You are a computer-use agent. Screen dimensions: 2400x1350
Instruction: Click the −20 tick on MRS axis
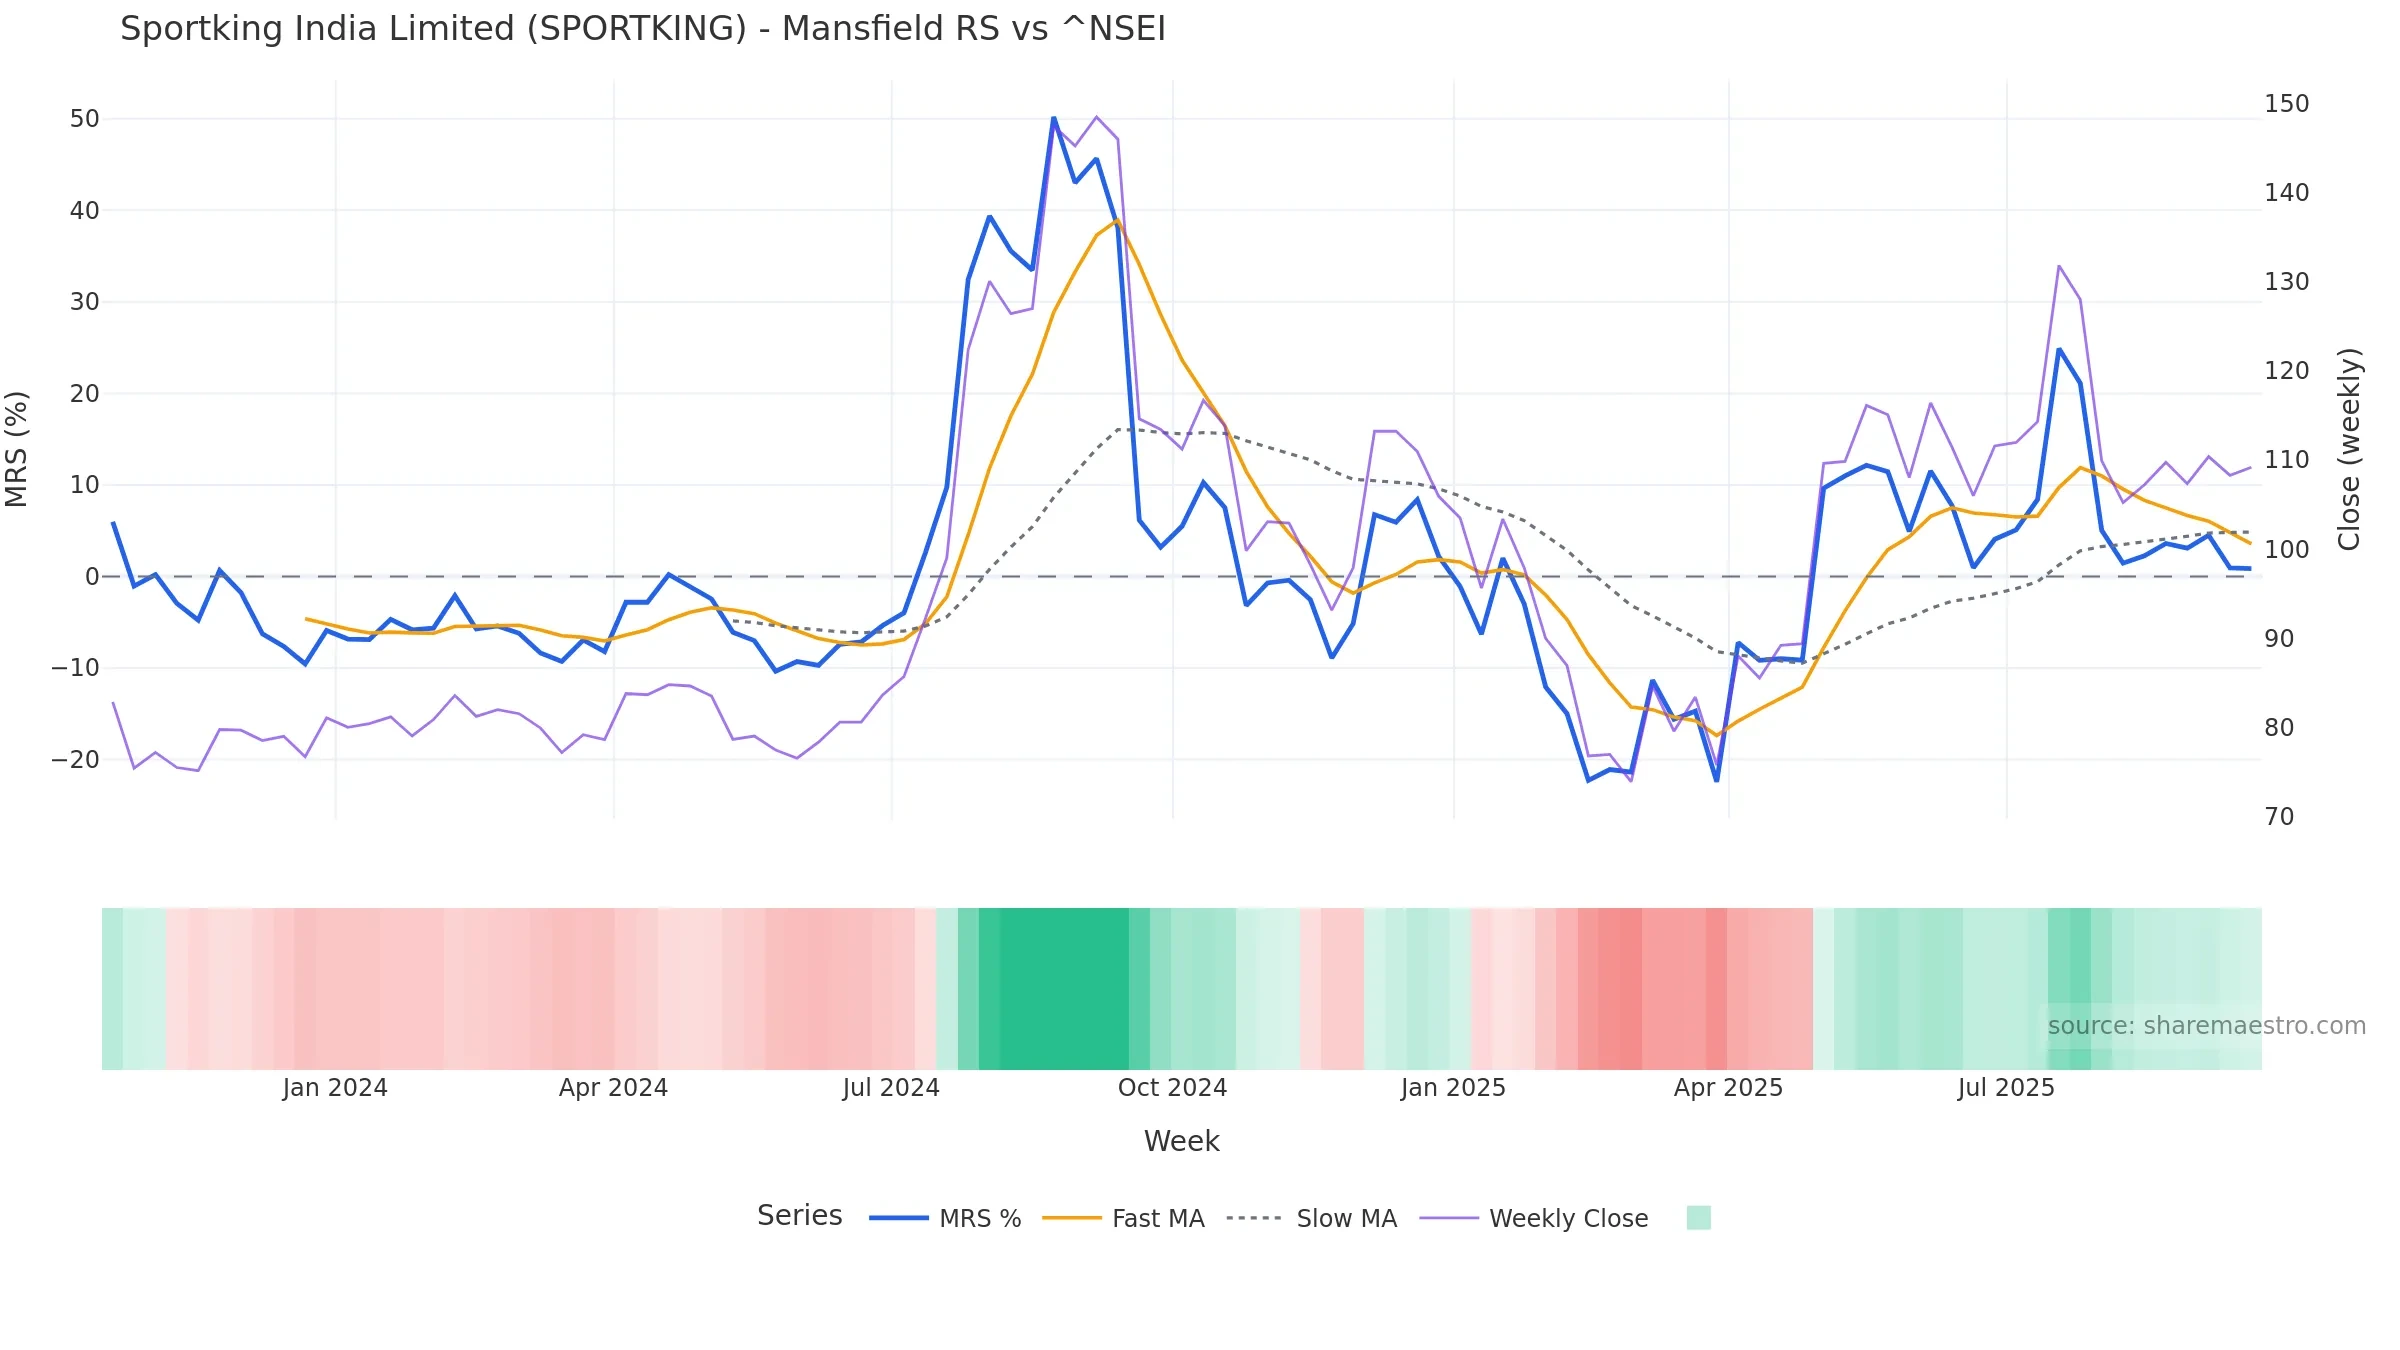[x=76, y=760]
